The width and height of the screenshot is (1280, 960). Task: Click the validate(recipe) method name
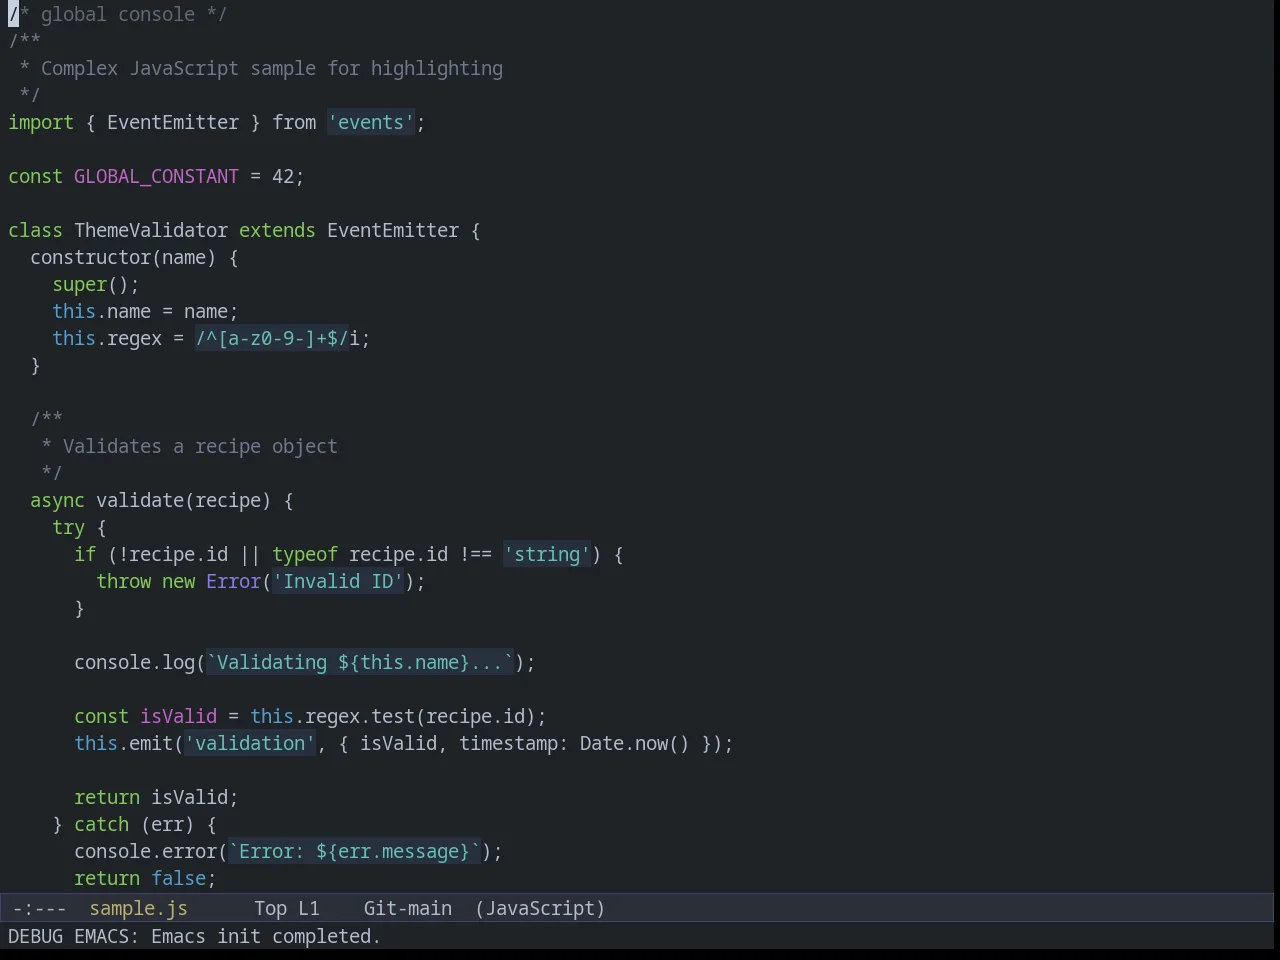pyautogui.click(x=183, y=500)
